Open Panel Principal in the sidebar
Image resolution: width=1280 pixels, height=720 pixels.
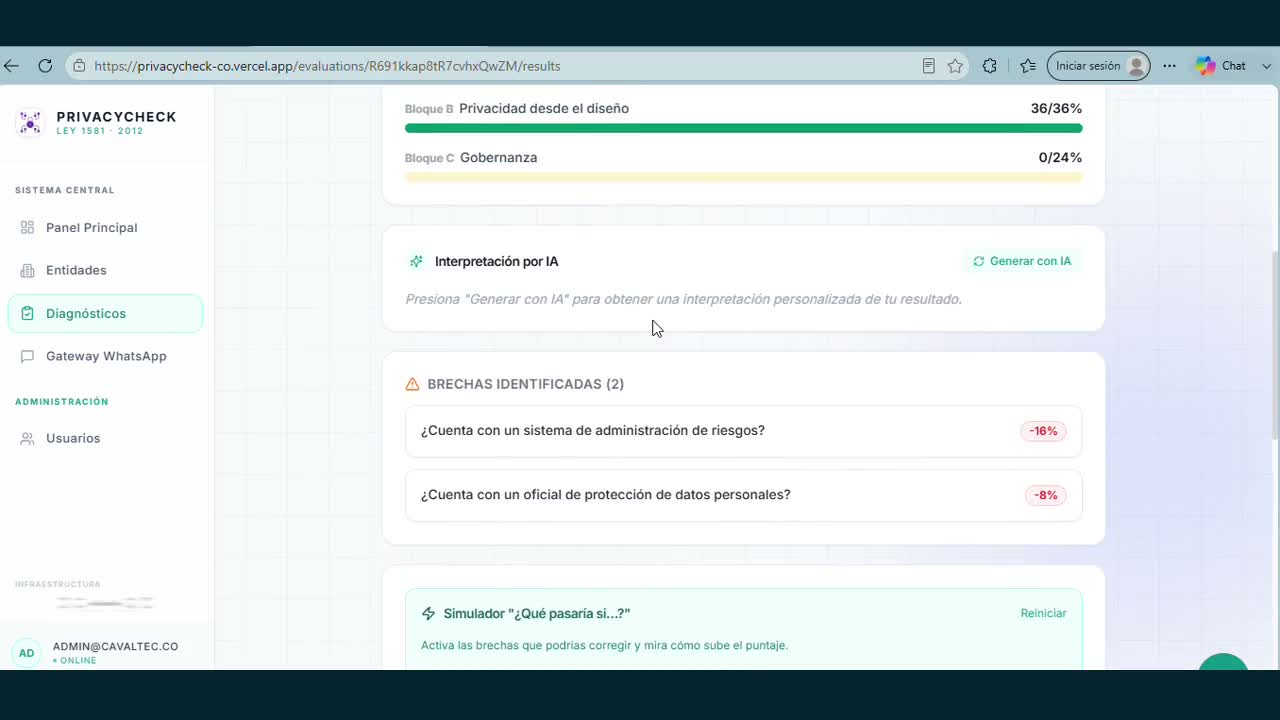tap(105, 227)
